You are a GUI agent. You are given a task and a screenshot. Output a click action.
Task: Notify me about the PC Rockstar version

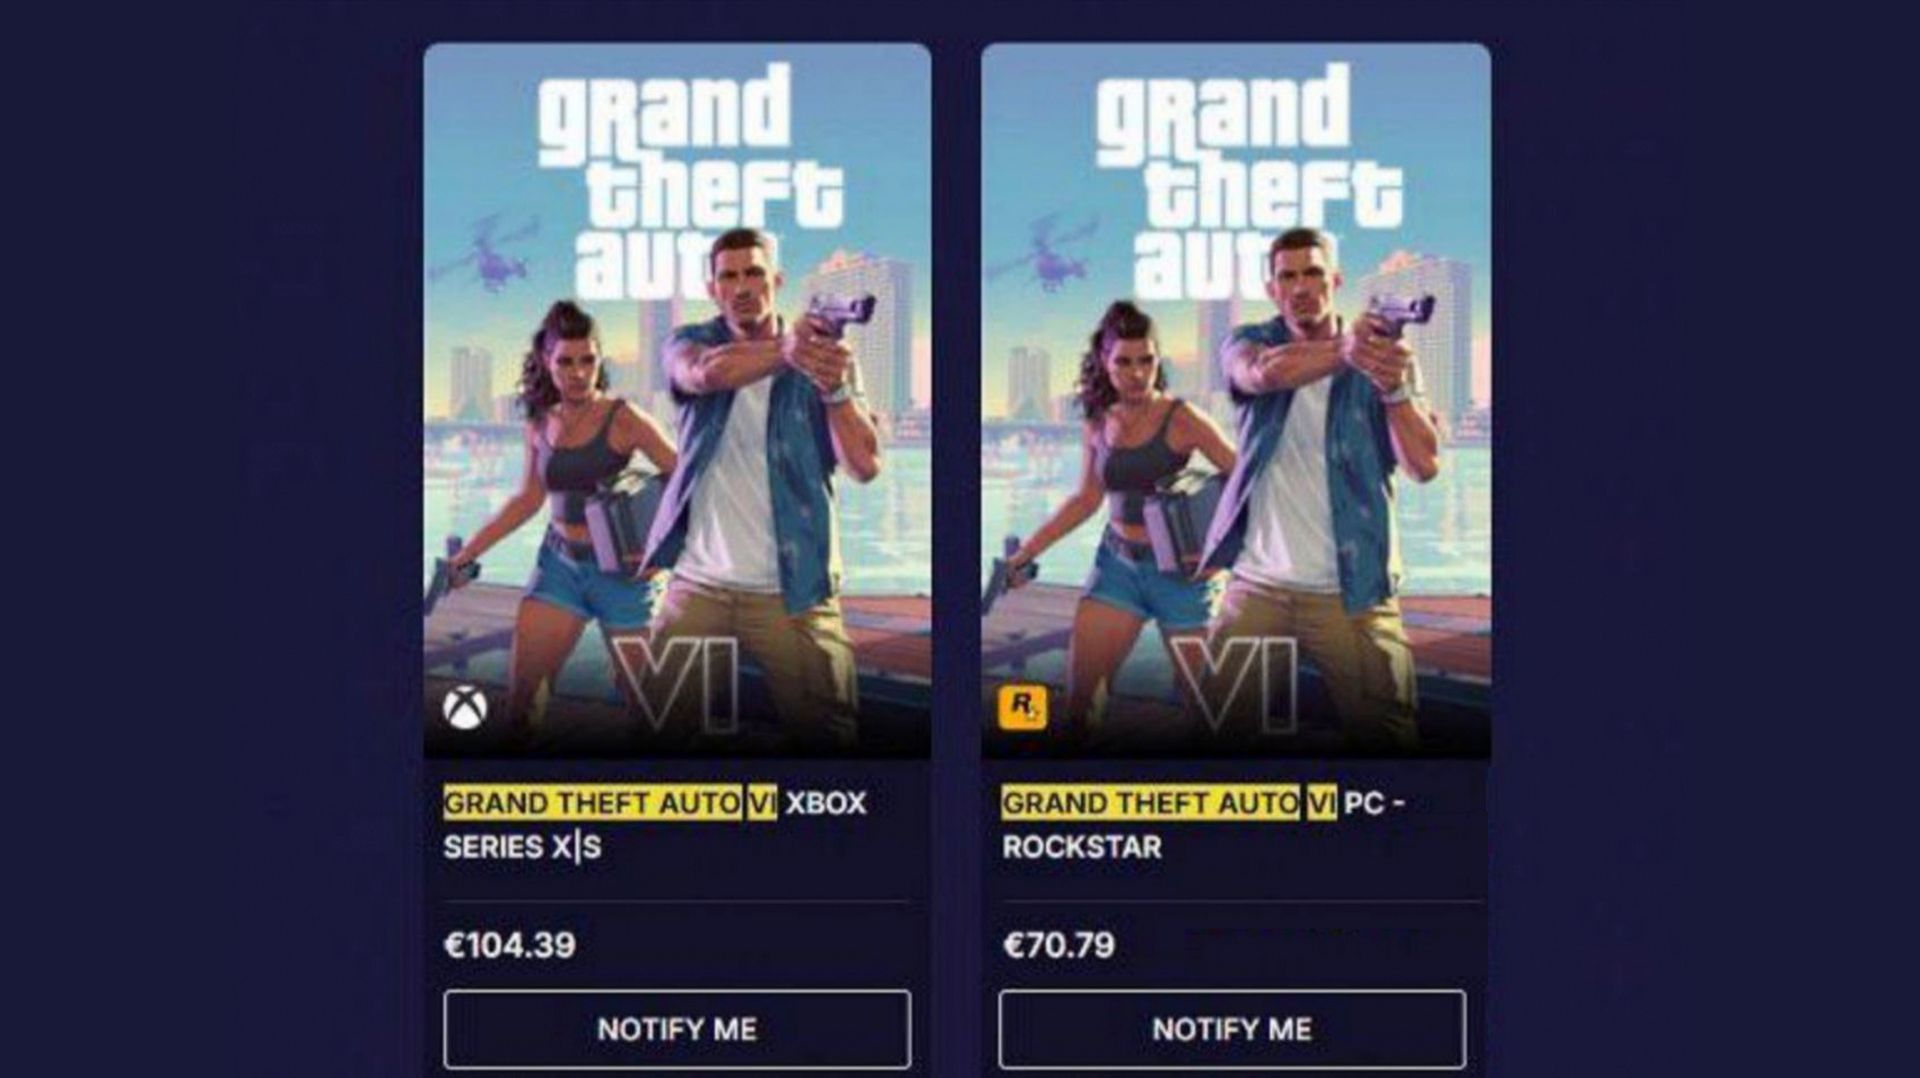coord(1232,1029)
